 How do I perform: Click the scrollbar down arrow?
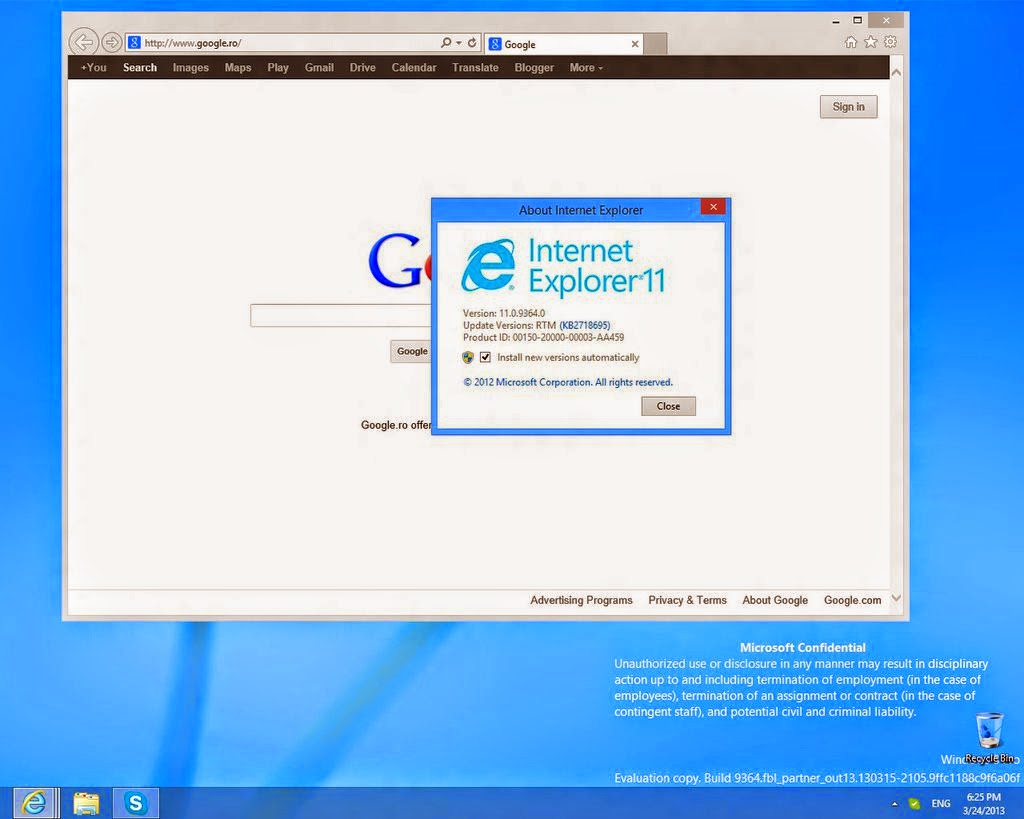tap(897, 598)
